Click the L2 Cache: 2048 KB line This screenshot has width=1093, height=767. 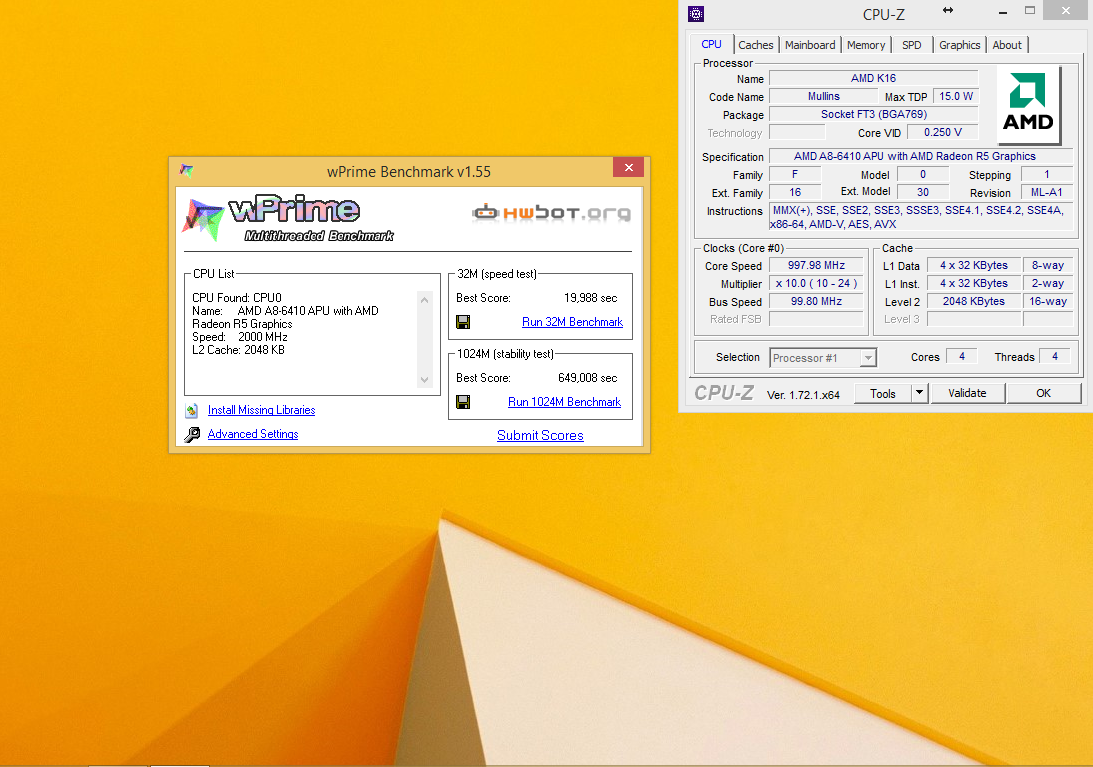[x=238, y=351]
